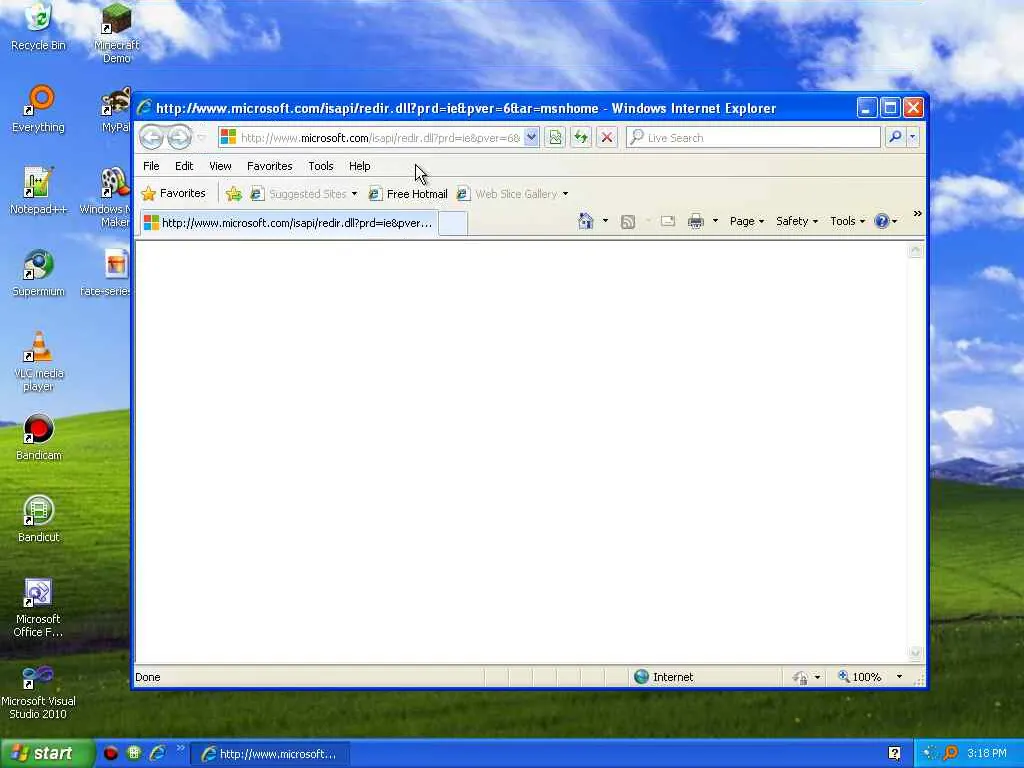Launch Internet Explorer from quick launch

(x=157, y=754)
